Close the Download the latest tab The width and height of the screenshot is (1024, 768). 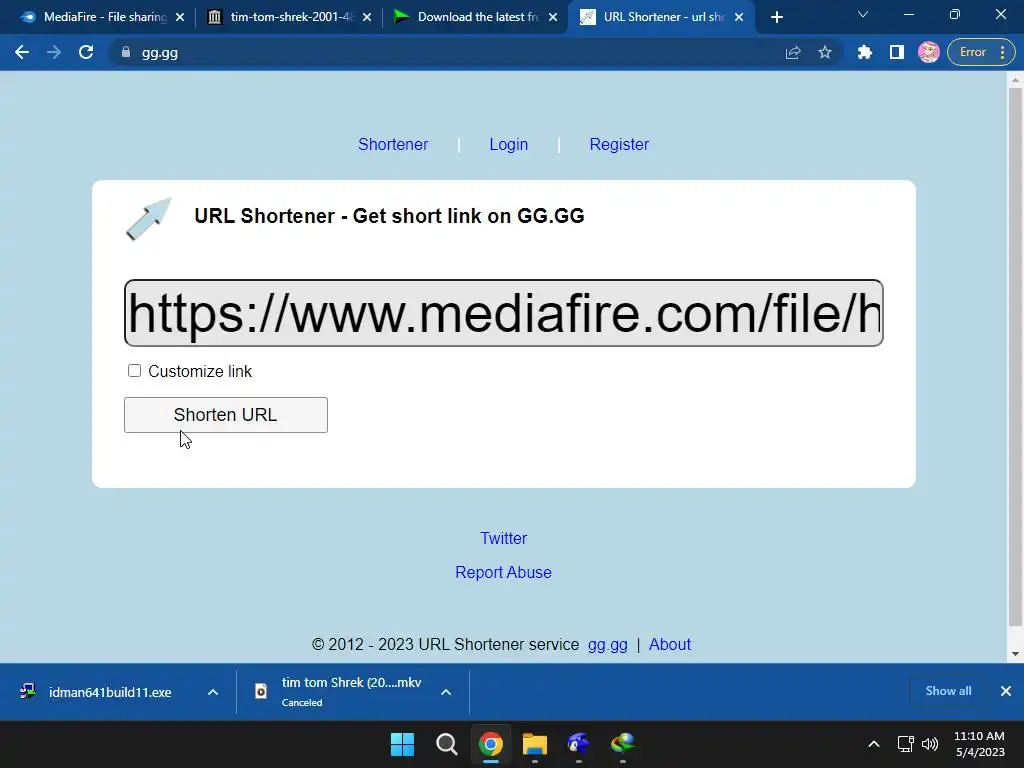(x=553, y=17)
